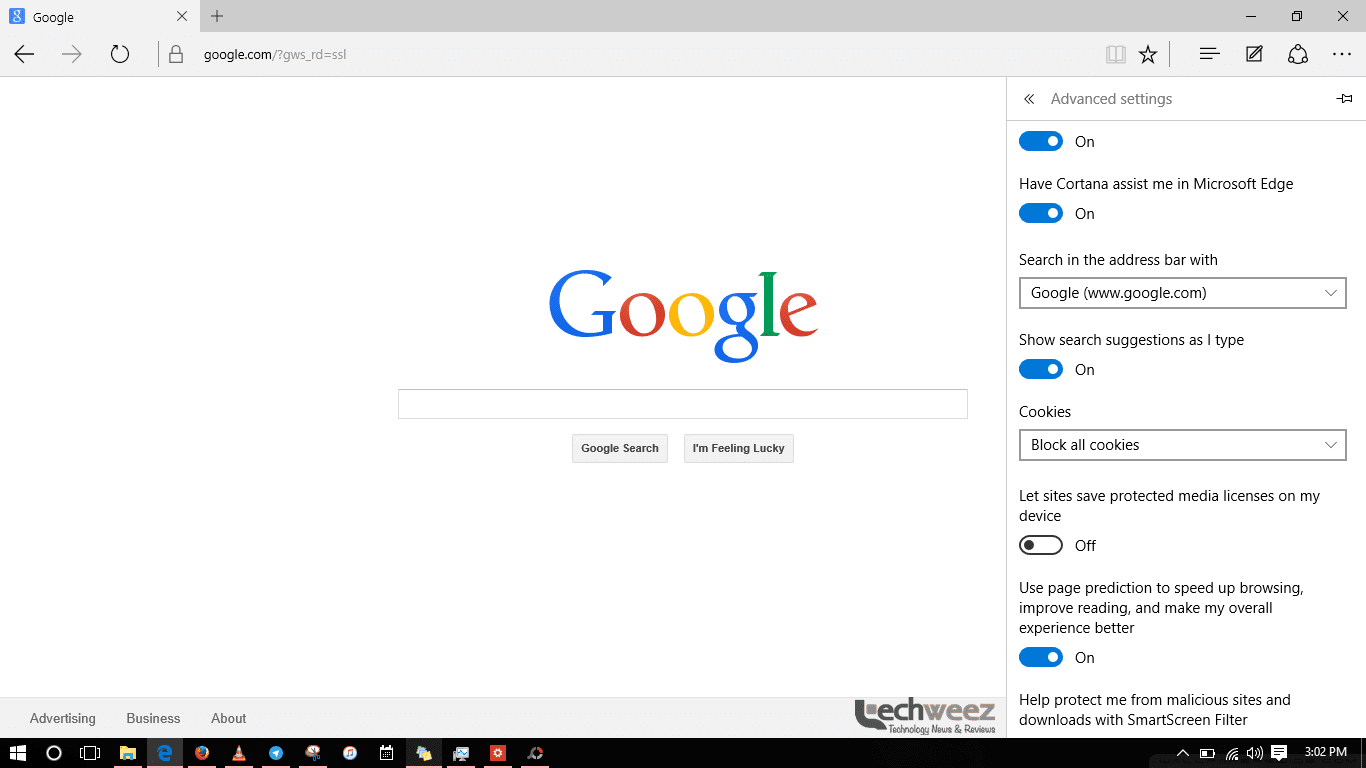Open VLC media player from taskbar
The height and width of the screenshot is (768, 1366).
[x=239, y=753]
